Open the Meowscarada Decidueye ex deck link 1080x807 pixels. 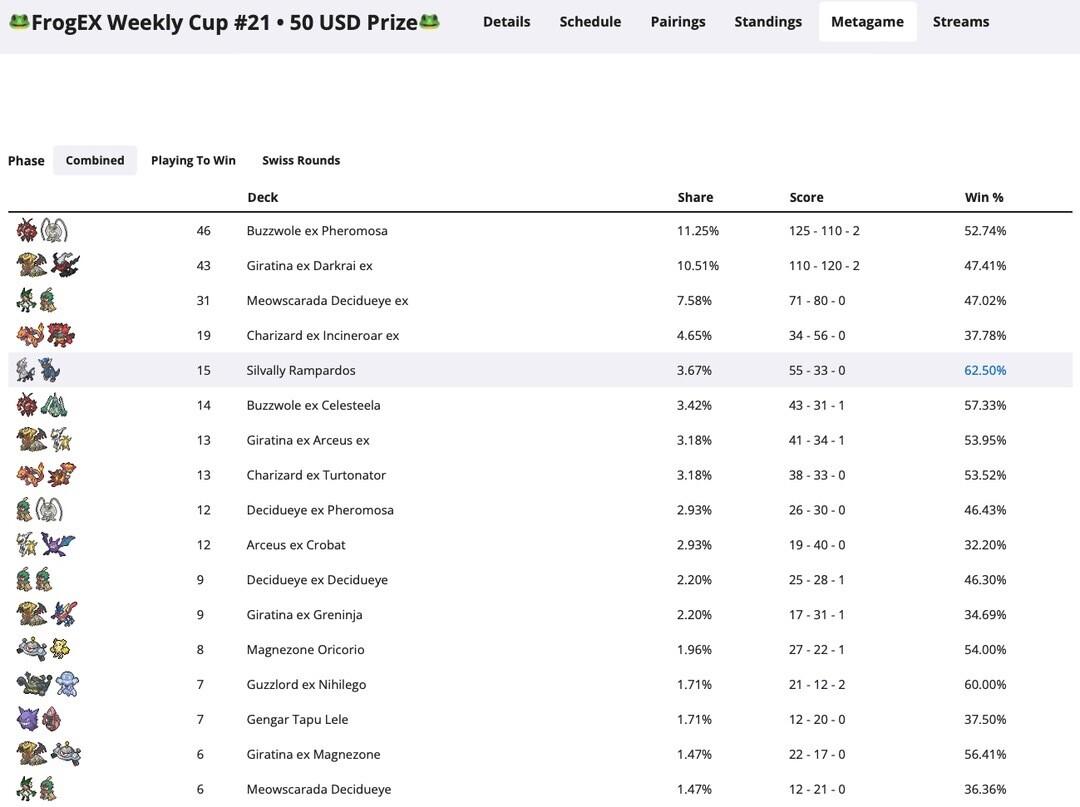(327, 301)
